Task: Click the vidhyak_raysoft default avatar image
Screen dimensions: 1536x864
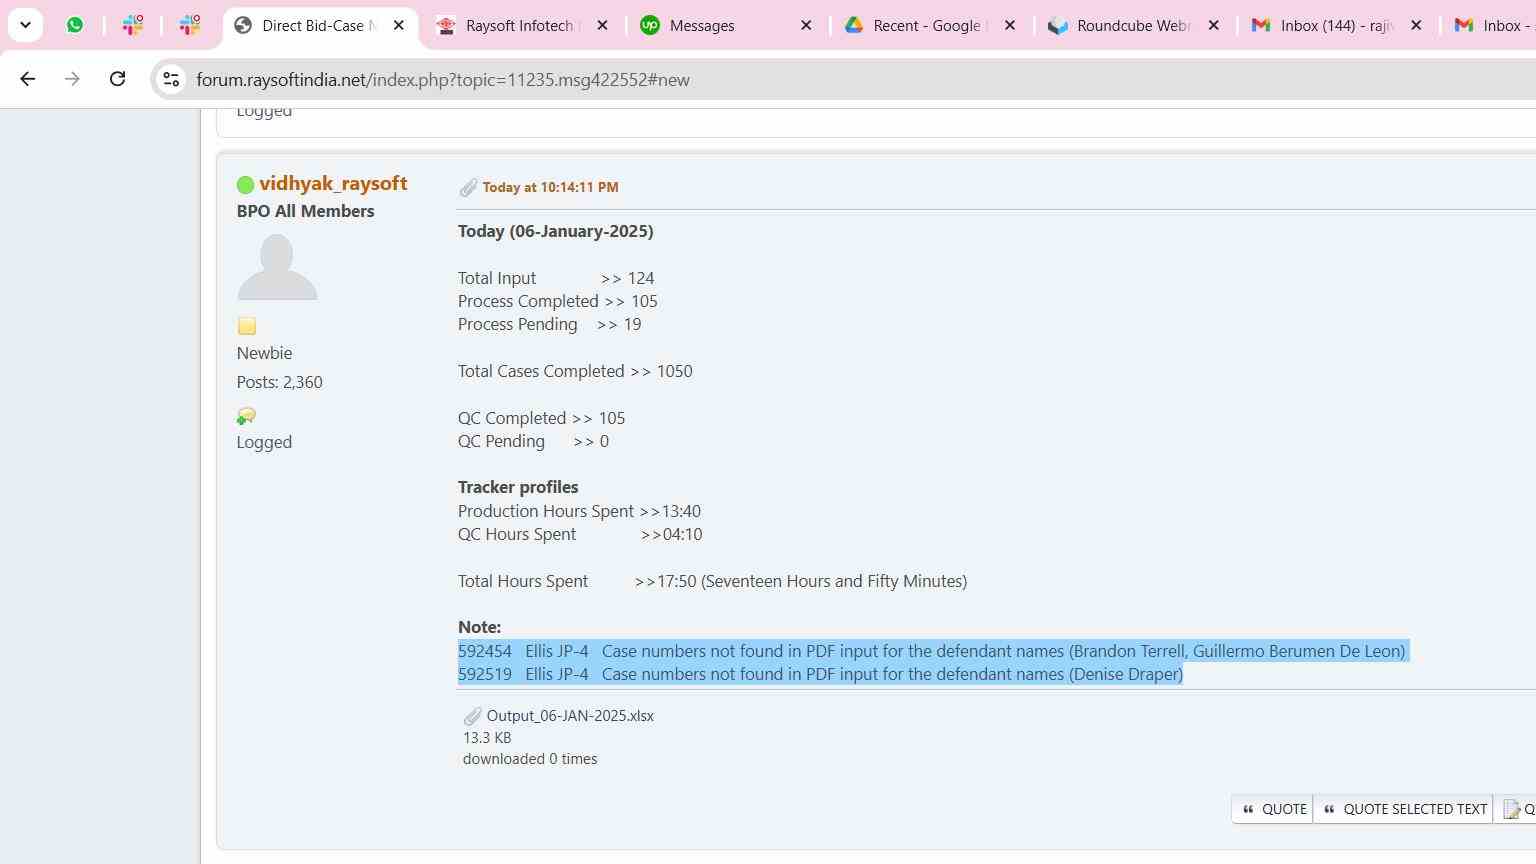Action: coord(277,267)
